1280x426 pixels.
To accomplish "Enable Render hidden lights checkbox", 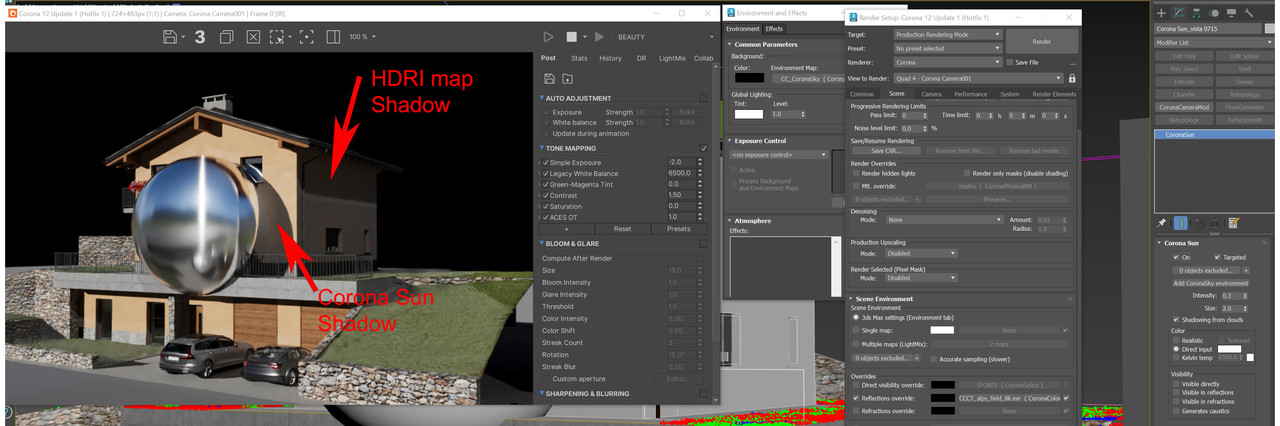I will tap(856, 173).
